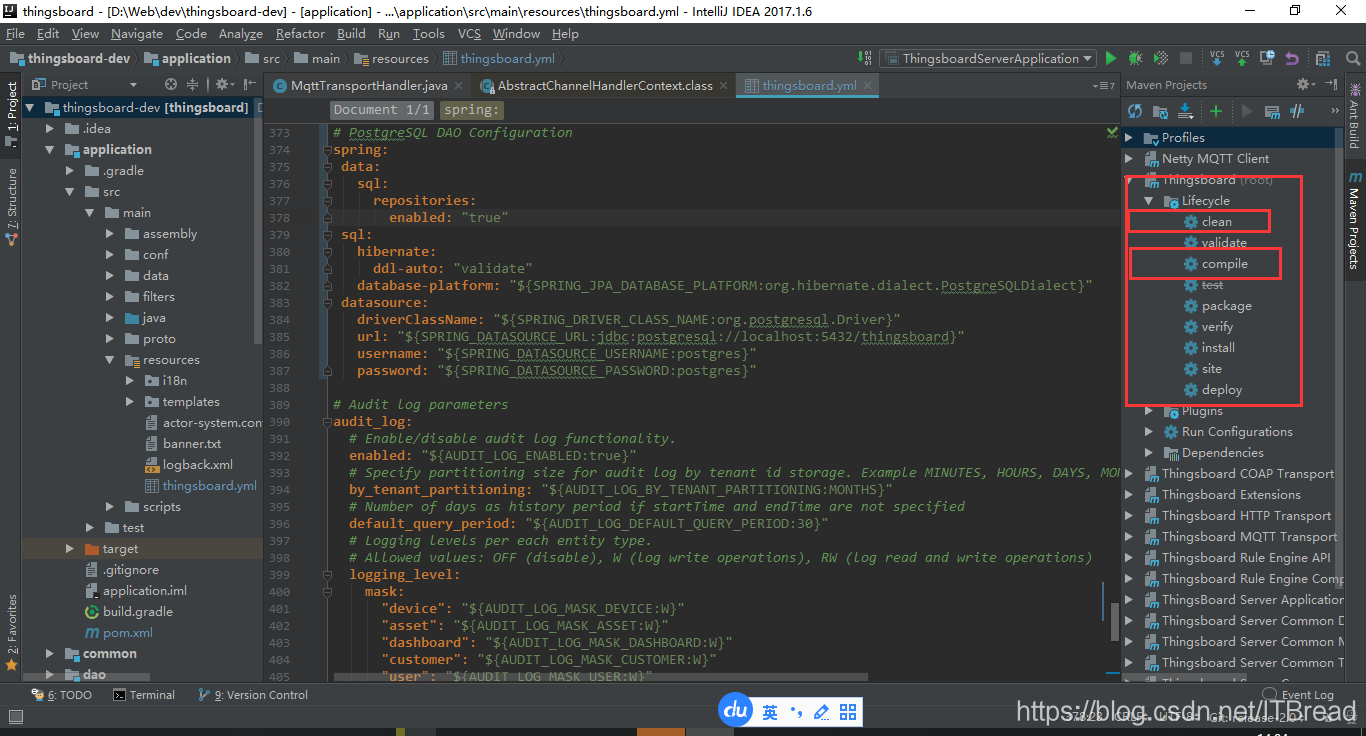Toggle the Terminal tool window
This screenshot has width=1366, height=736.
143,695
